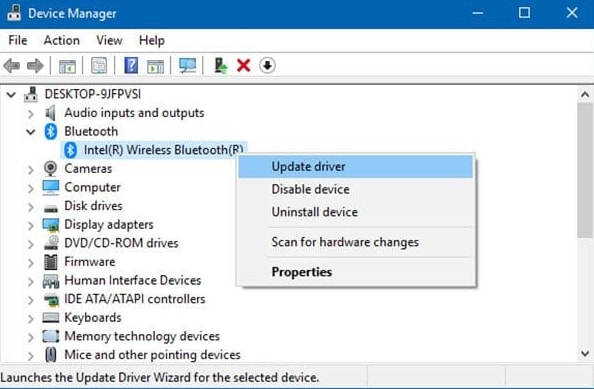Viewport: 594px width, 389px height.
Task: Click the Audio inputs and outputs speaker icon
Action: pyautogui.click(x=50, y=113)
